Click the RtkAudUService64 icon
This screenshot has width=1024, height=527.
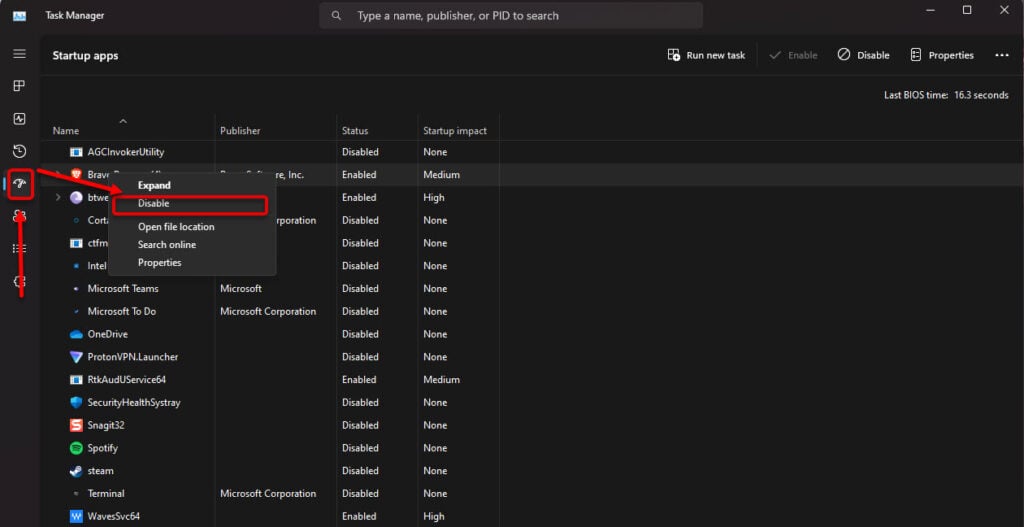pyautogui.click(x=76, y=379)
